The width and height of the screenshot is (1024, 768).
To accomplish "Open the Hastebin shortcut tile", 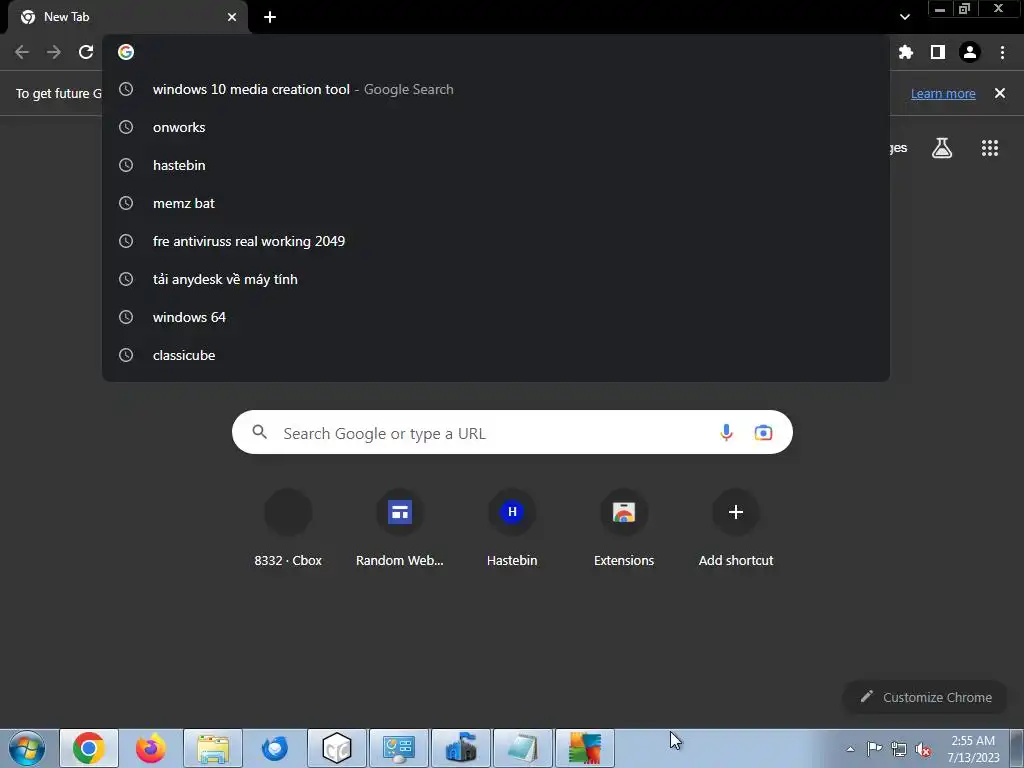I will [512, 530].
